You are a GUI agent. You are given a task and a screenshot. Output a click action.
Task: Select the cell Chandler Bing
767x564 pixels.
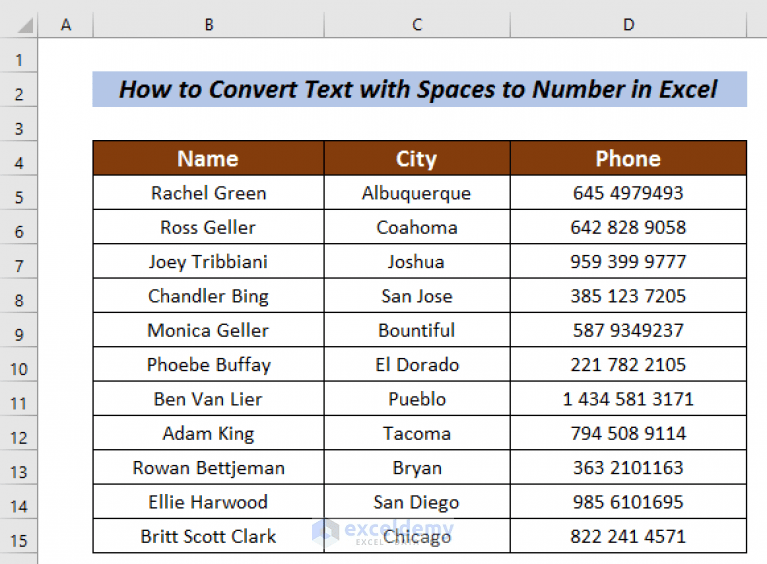[x=208, y=296]
